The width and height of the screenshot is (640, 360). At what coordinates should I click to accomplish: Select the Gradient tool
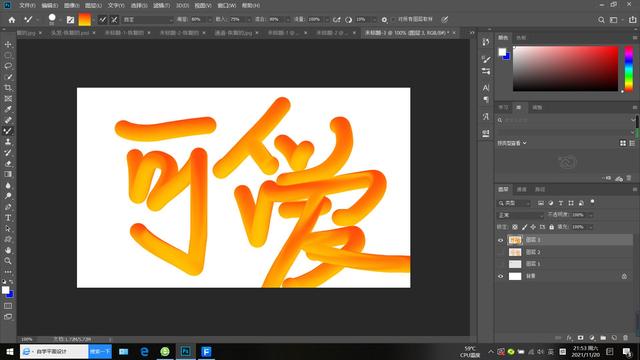8,174
